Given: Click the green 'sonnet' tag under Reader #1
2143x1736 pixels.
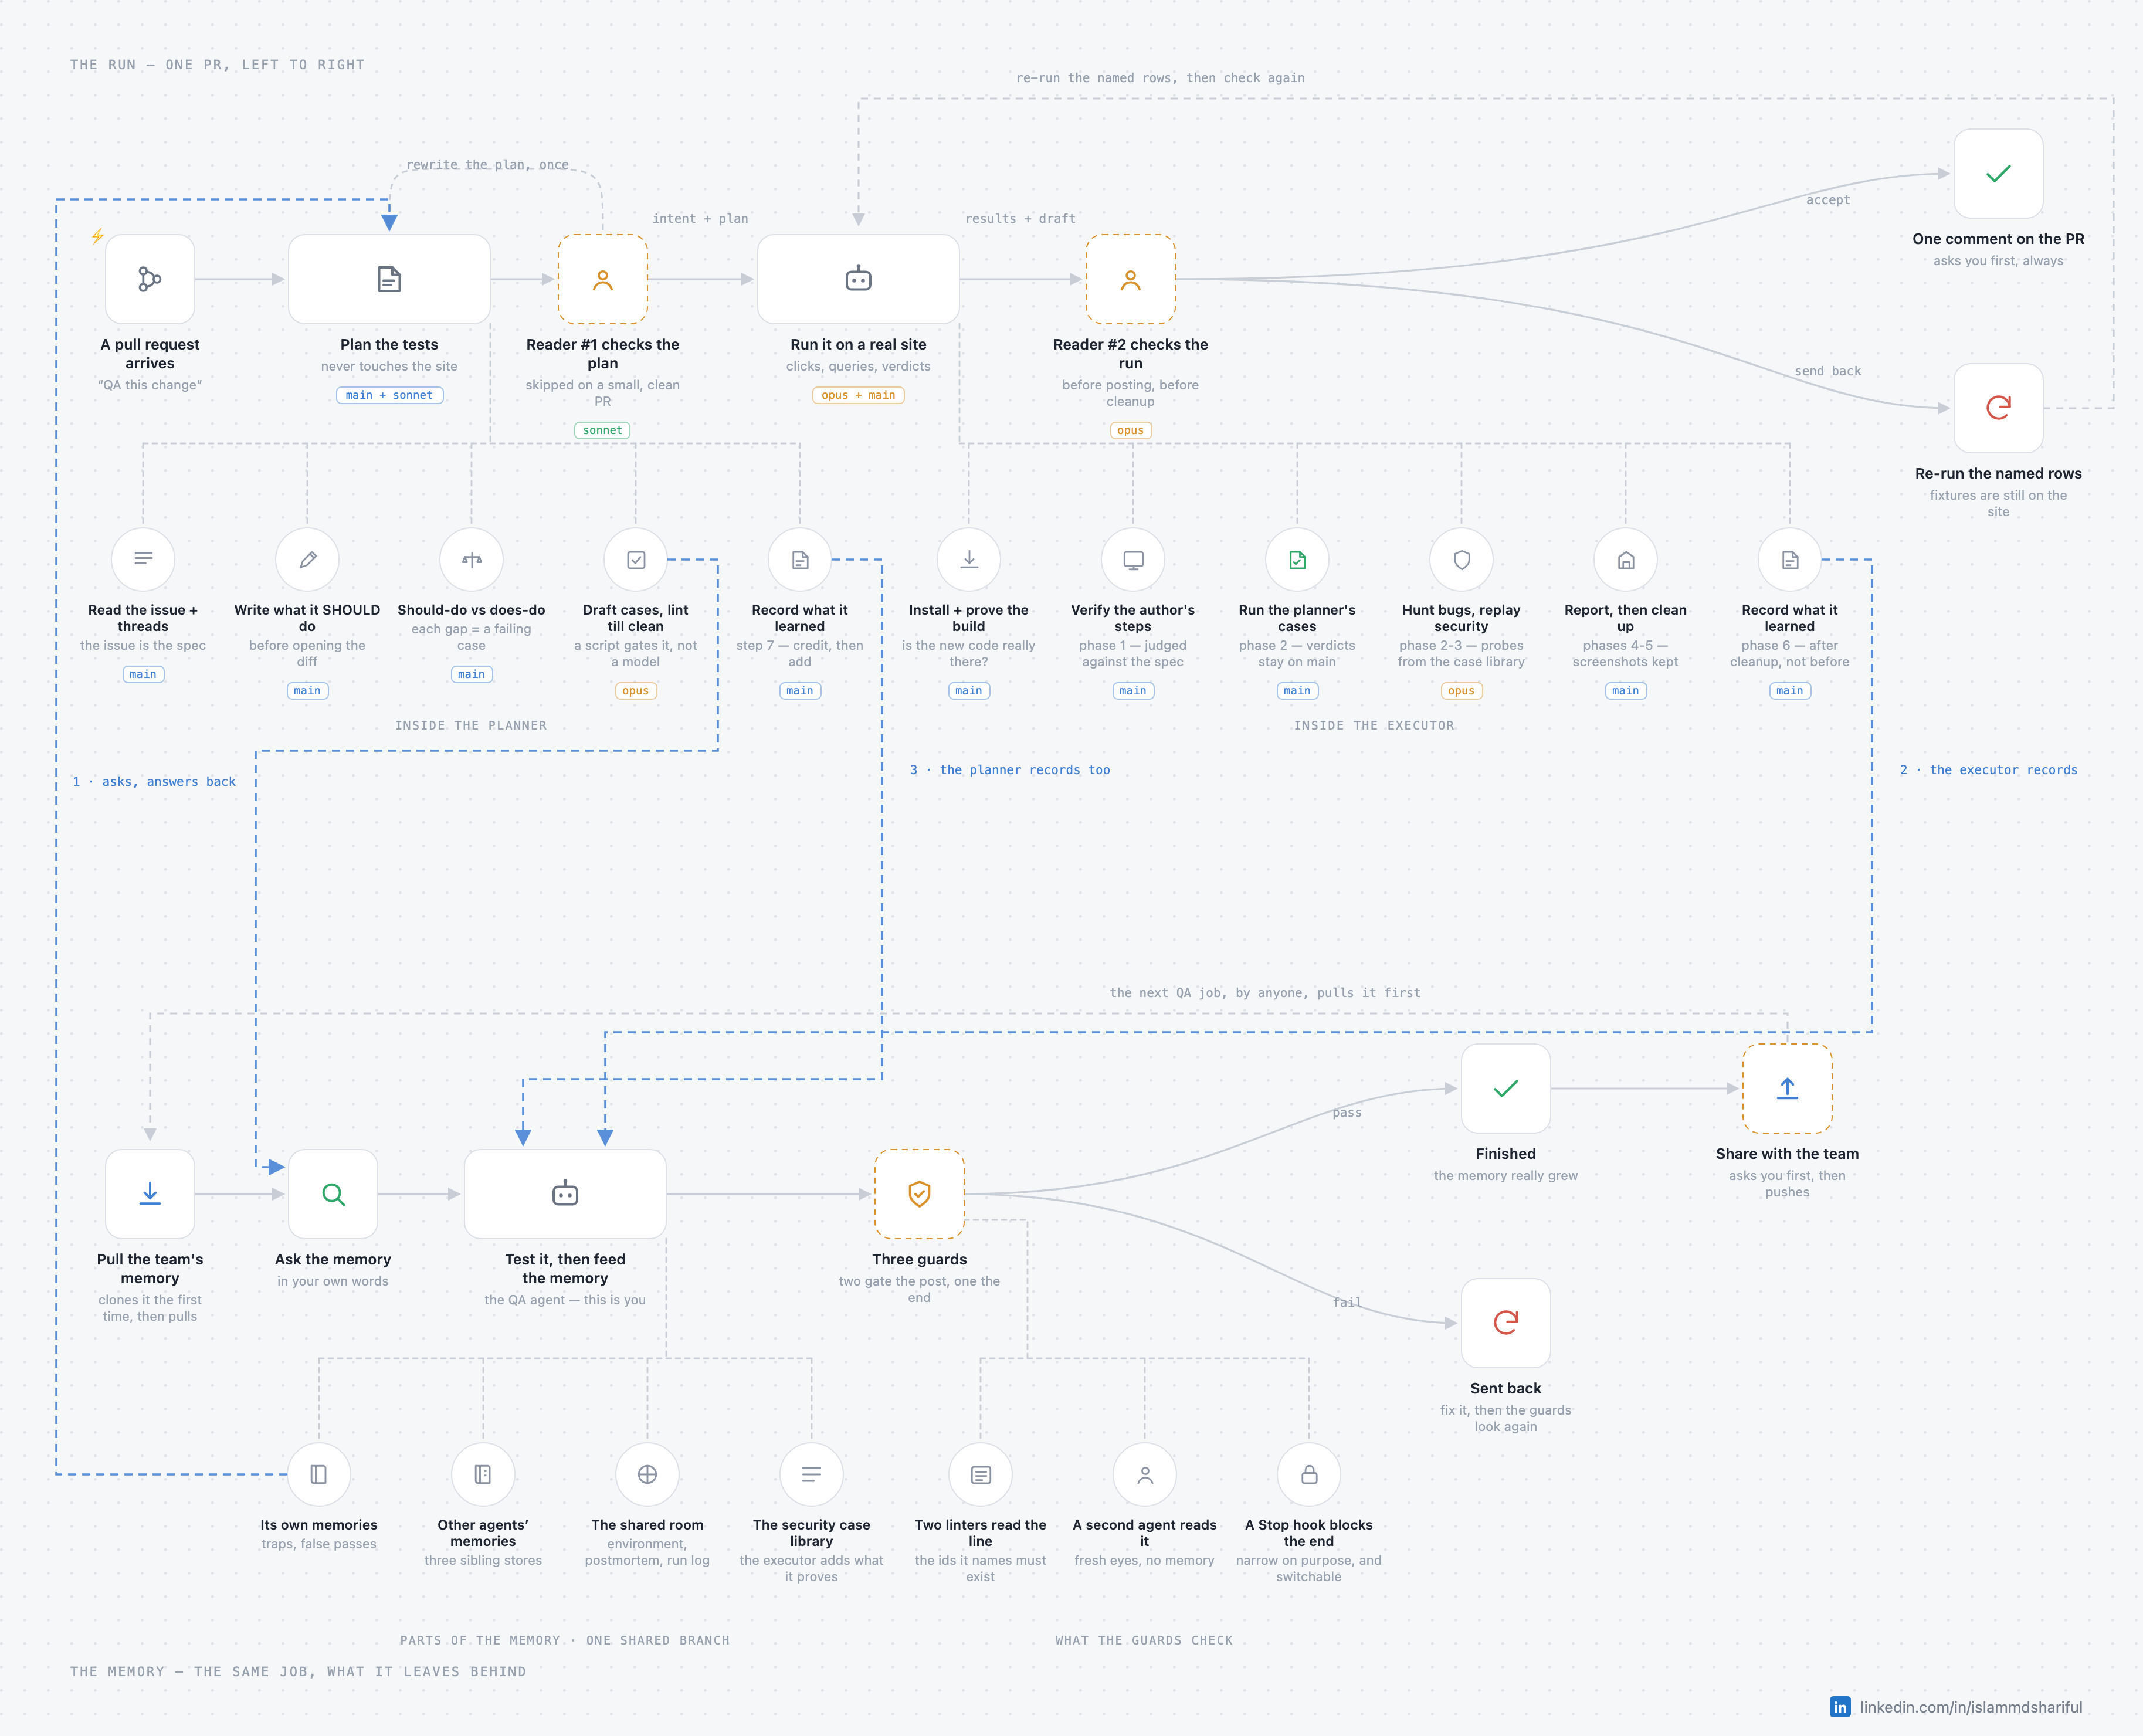Looking at the screenshot, I should point(603,430).
